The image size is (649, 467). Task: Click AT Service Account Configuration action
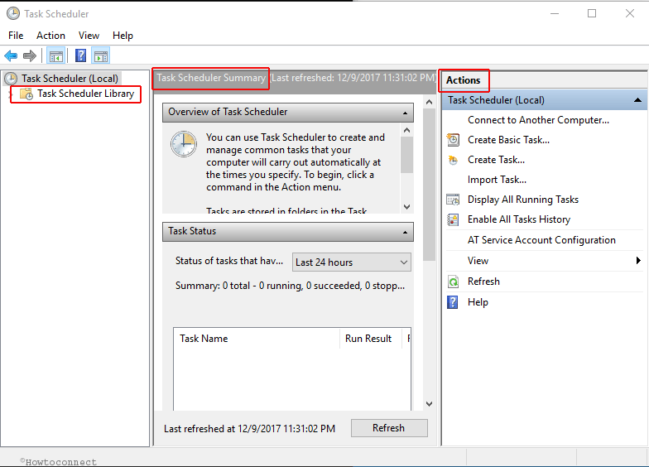pyautogui.click(x=541, y=240)
